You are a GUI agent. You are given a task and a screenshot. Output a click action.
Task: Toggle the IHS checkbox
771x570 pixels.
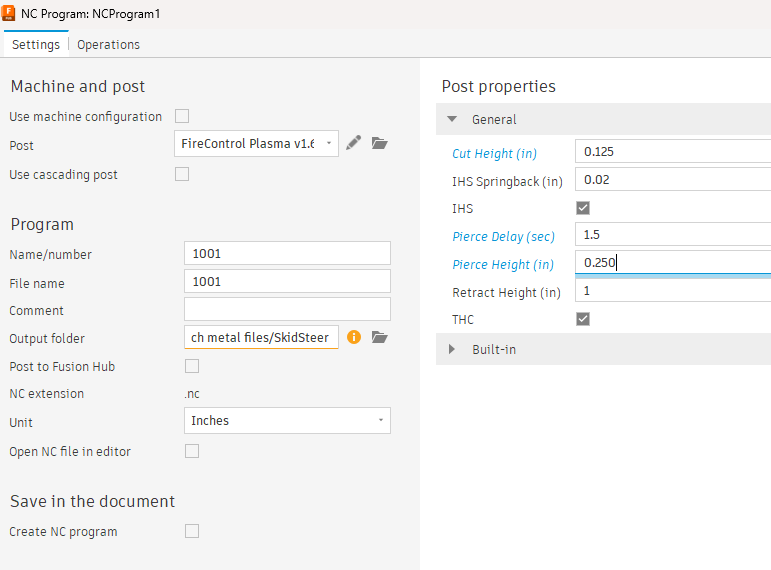click(583, 208)
